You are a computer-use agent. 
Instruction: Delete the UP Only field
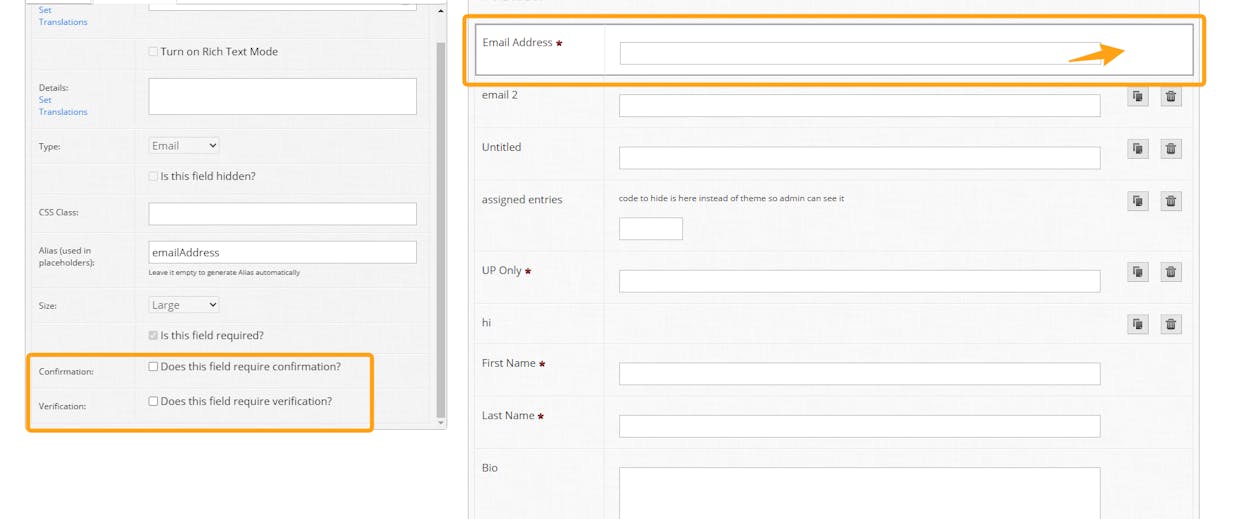tap(1171, 272)
